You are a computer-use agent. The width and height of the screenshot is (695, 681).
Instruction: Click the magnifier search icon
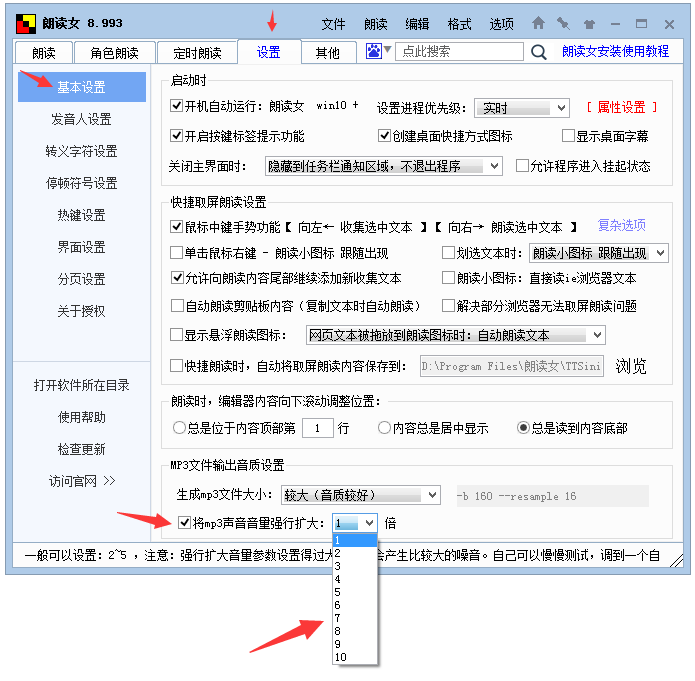point(539,52)
